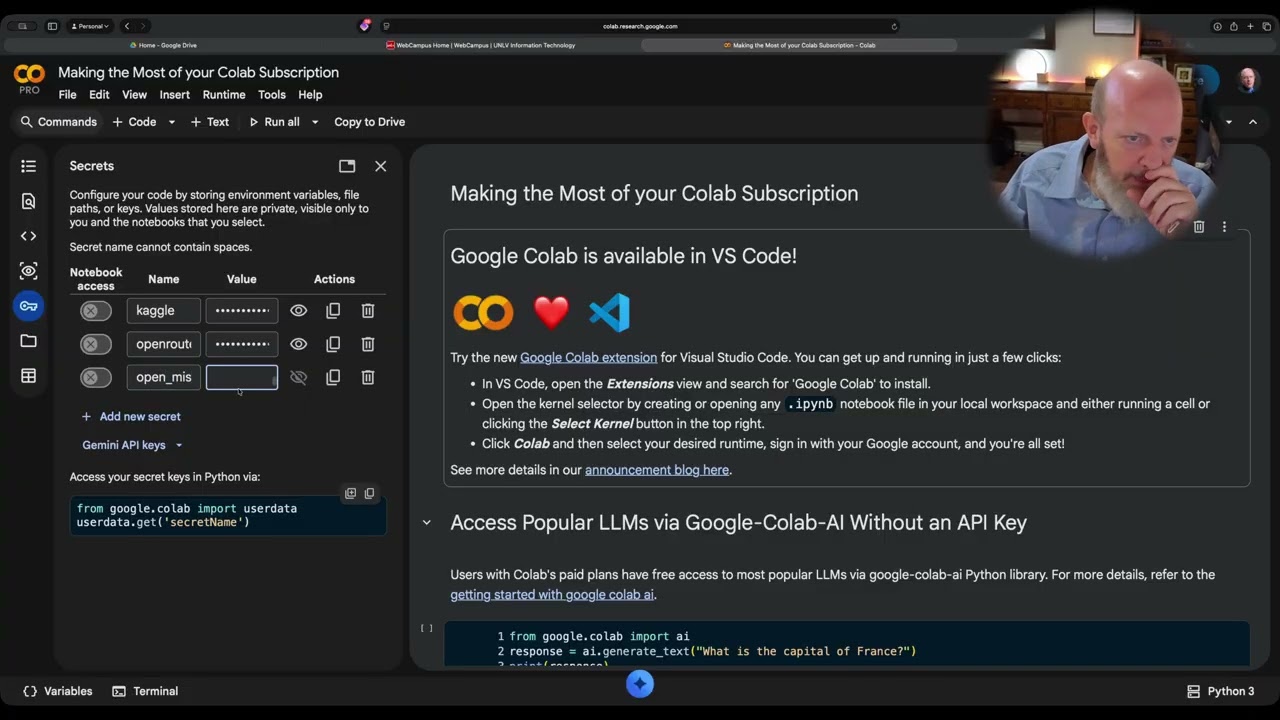Open the runtime connection dropdown arrow
Image resolution: width=1280 pixels, height=720 pixels.
[x=1229, y=122]
